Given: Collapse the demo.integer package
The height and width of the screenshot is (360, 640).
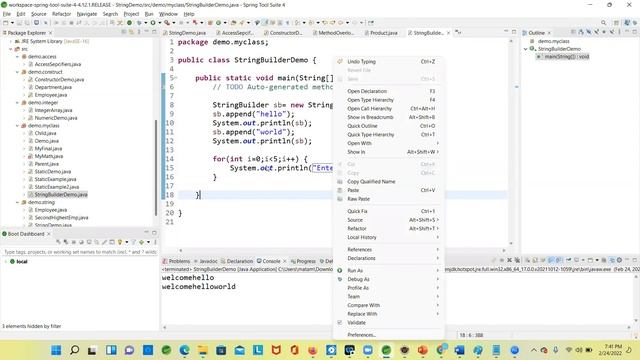Looking at the screenshot, I should (x=18, y=103).
